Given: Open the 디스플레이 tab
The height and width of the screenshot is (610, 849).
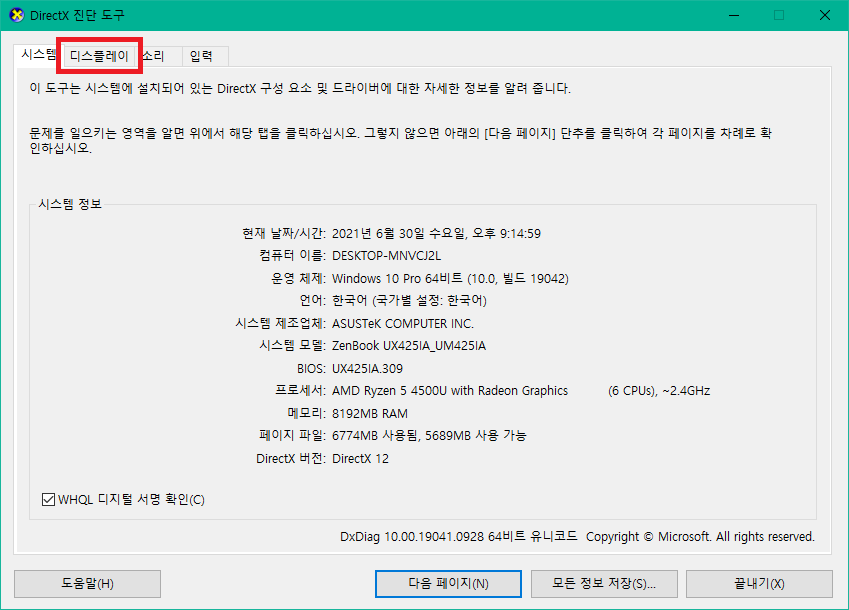Looking at the screenshot, I should pos(99,56).
